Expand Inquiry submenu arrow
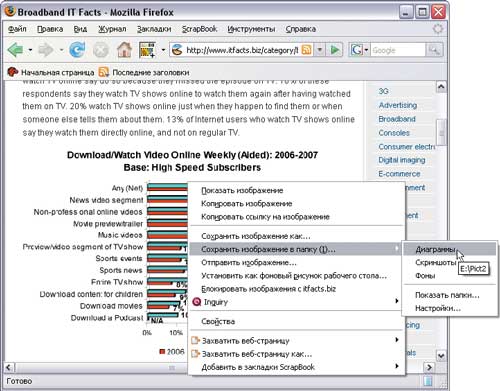This screenshot has height=391, width=500. [x=396, y=301]
